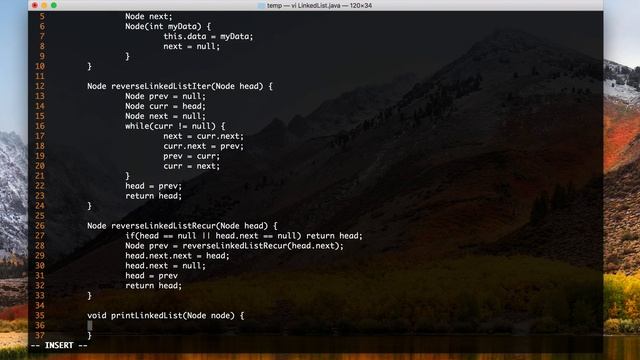Click the line 'prev = curr;'
The image size is (640, 360).
[x=191, y=156]
